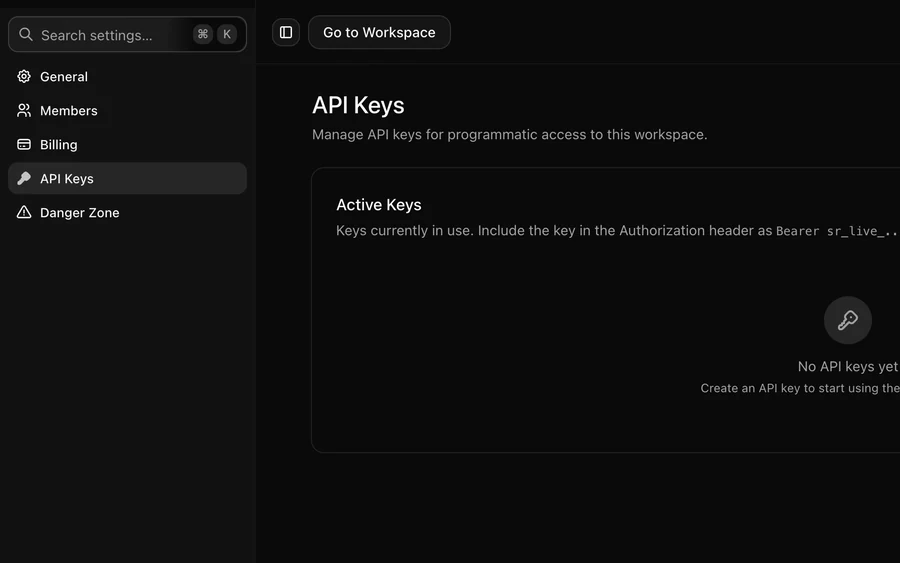This screenshot has height=563, width=900.
Task: Click the Danger Zone warning triangle icon
Action: click(x=24, y=212)
